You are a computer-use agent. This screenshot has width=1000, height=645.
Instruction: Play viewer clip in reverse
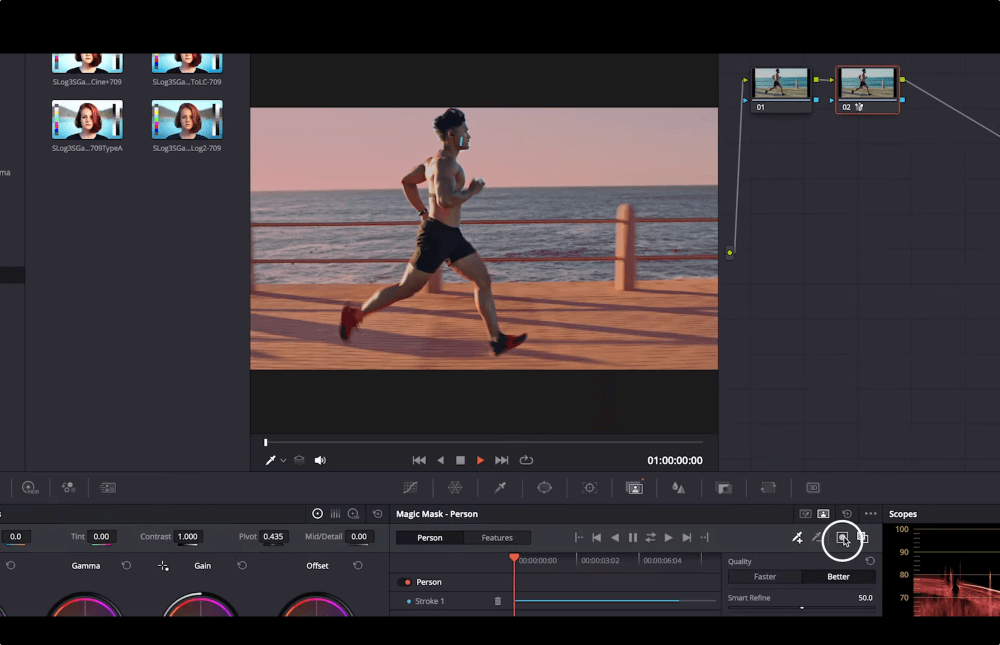[440, 460]
